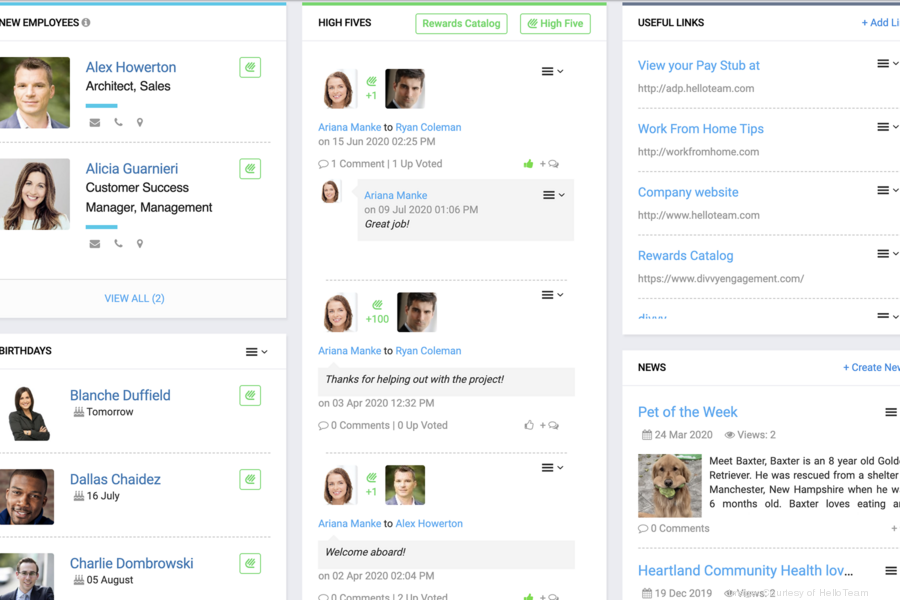Image resolution: width=900 pixels, height=600 pixels.
Task: Send high five to Blanche Duffield
Action: click(x=250, y=395)
